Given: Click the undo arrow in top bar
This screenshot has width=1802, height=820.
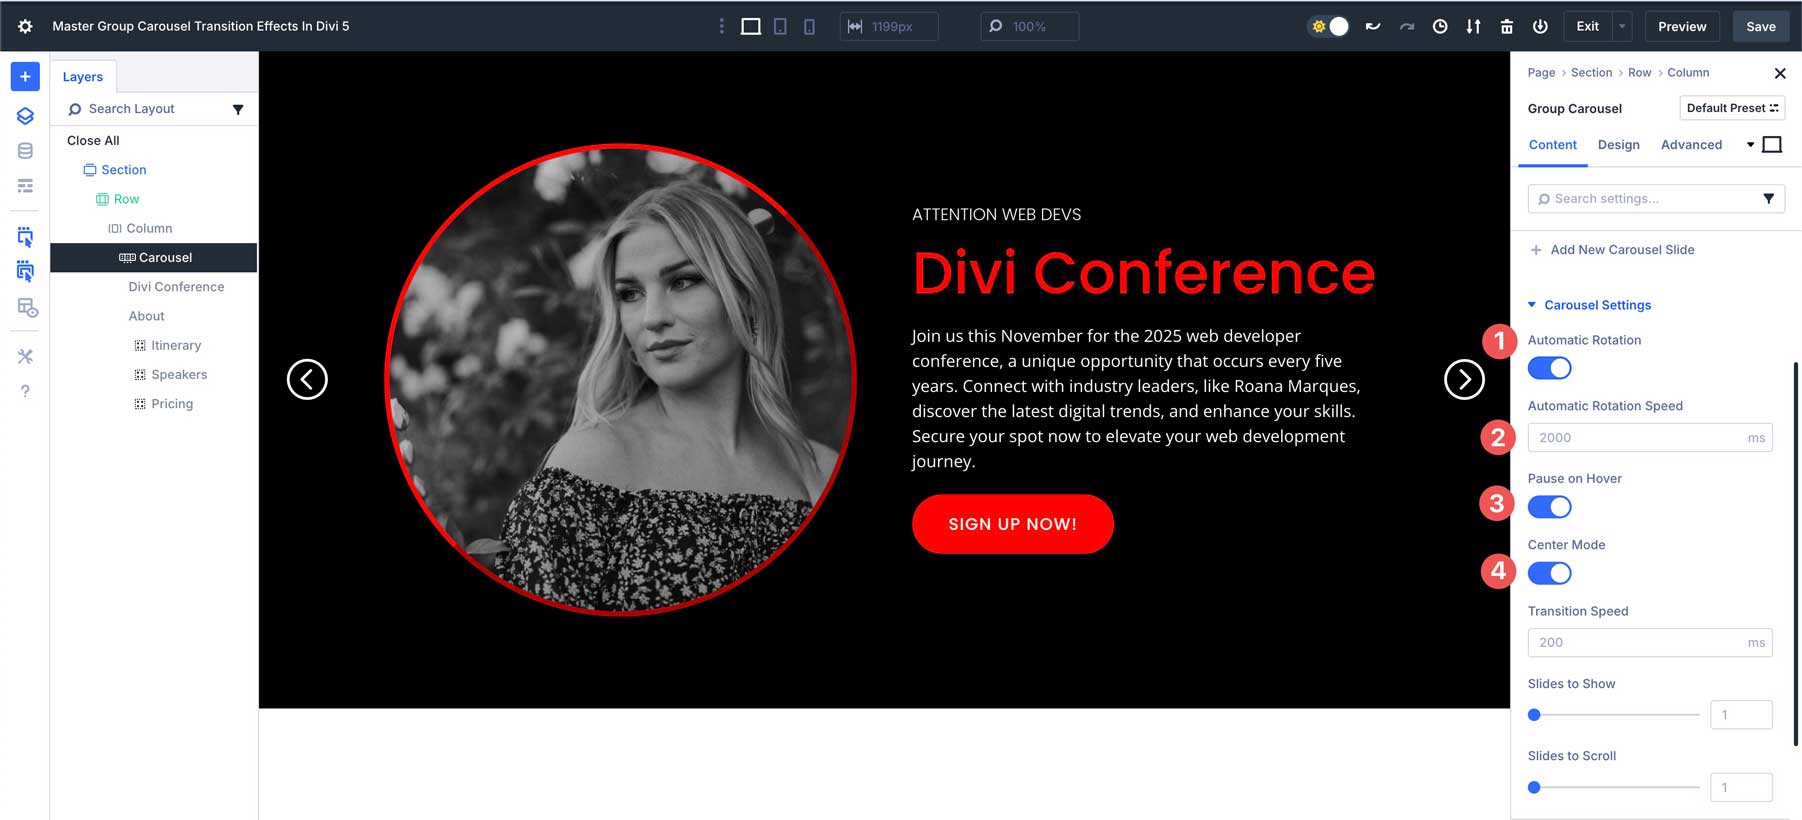Looking at the screenshot, I should point(1373,26).
